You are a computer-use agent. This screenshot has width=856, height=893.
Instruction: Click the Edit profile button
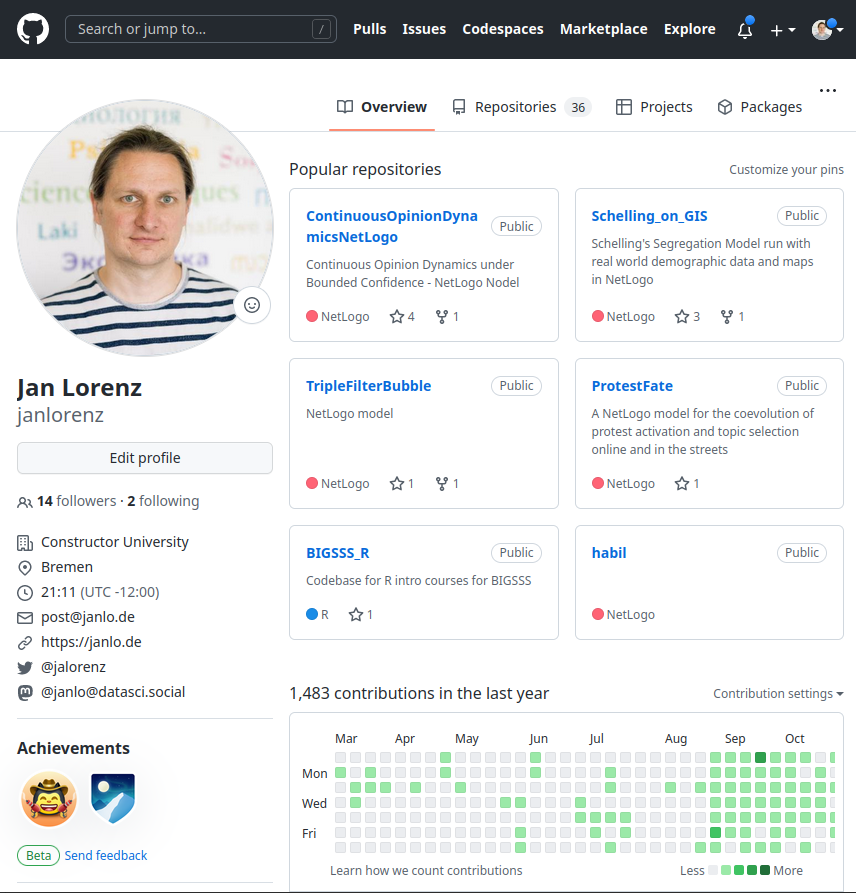143,458
